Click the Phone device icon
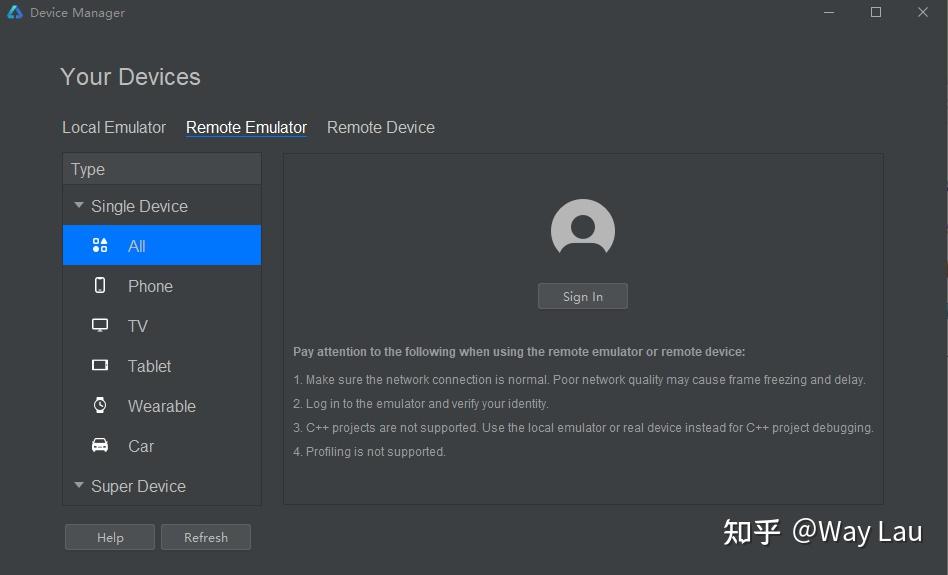The image size is (948, 575). 100,286
